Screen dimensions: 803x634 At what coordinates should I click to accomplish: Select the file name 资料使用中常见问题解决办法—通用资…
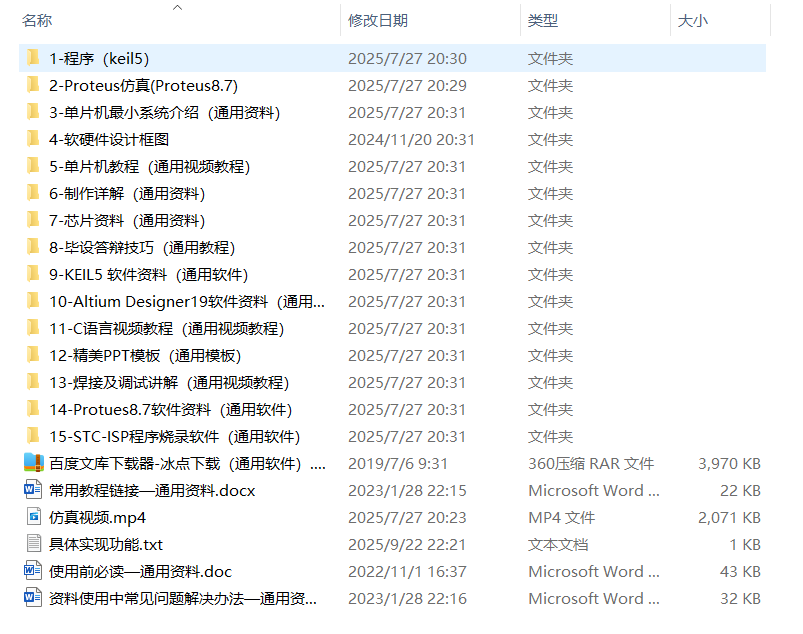(x=183, y=599)
